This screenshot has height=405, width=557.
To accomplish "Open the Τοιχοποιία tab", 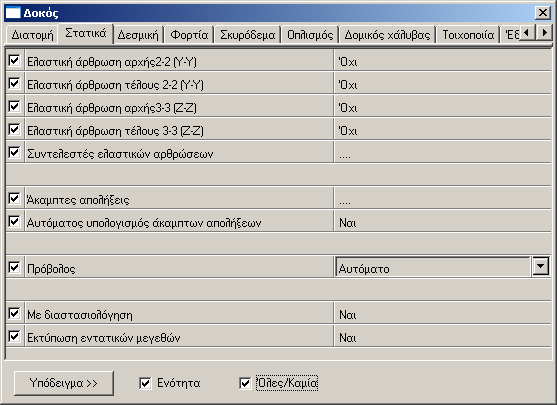I will [x=468, y=35].
